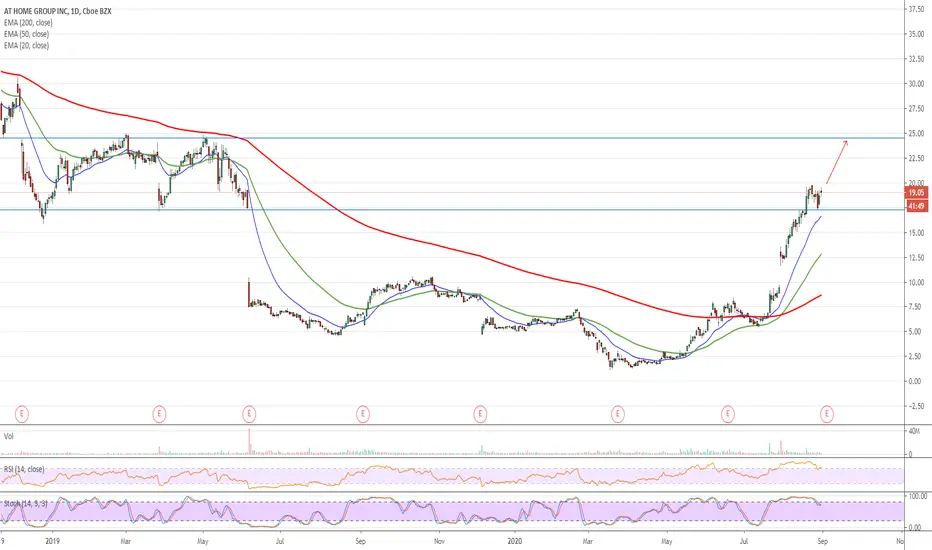Click the Sep label at the right end of the time axis
Screen dimensions: 932x550
[822, 542]
